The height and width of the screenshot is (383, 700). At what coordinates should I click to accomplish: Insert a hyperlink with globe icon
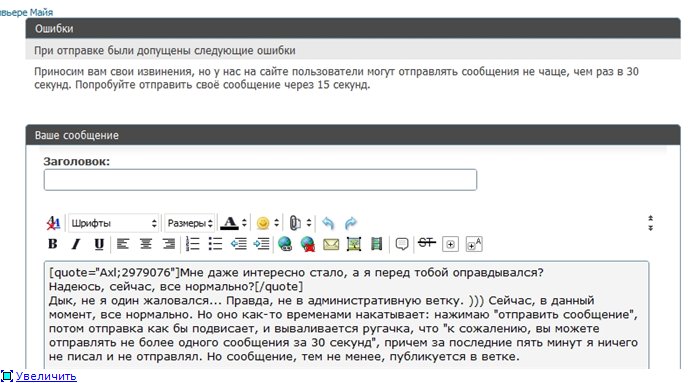pyautogui.click(x=285, y=244)
